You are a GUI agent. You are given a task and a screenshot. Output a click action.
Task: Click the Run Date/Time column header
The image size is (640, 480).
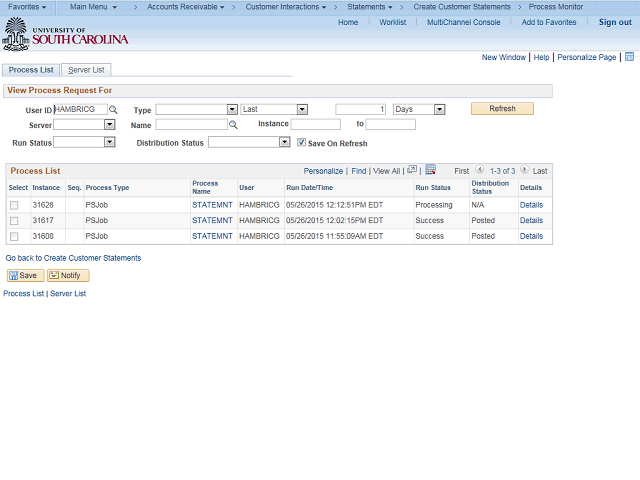pyautogui.click(x=309, y=188)
